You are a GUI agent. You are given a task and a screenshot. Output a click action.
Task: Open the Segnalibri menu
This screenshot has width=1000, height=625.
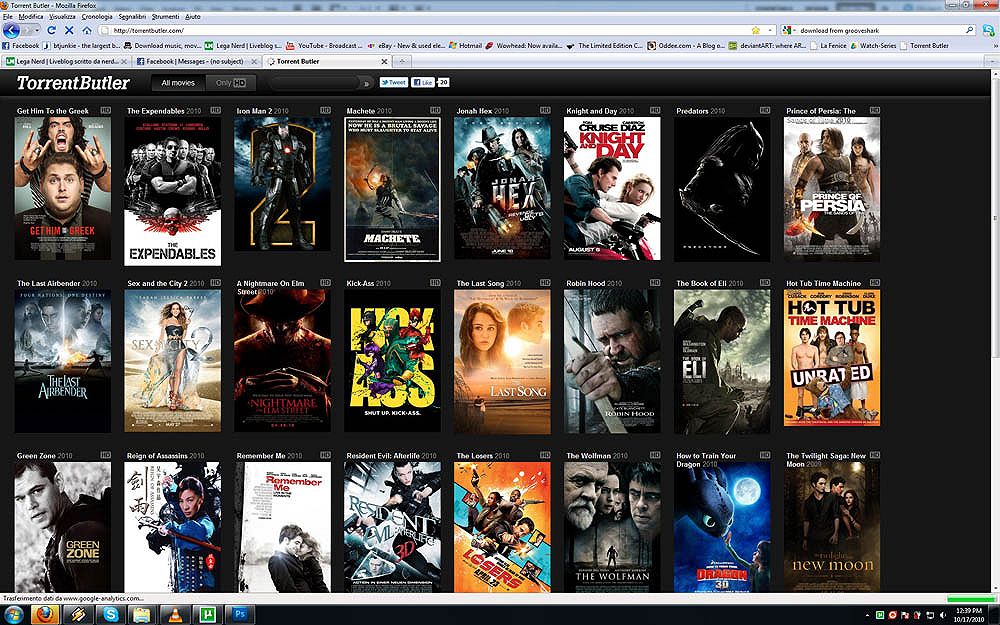pyautogui.click(x=132, y=17)
